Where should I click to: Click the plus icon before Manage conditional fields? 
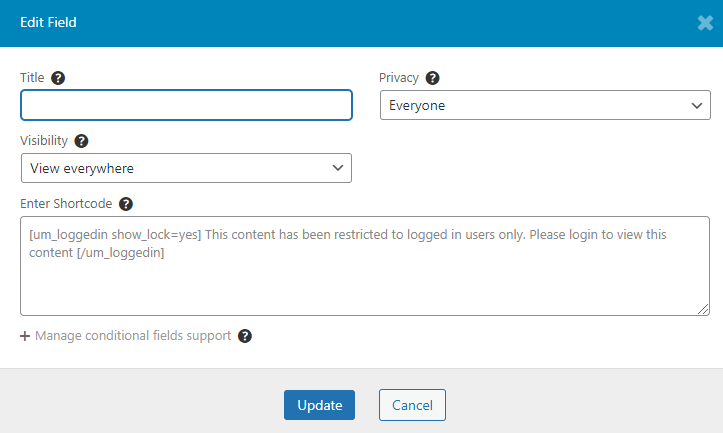(x=25, y=336)
